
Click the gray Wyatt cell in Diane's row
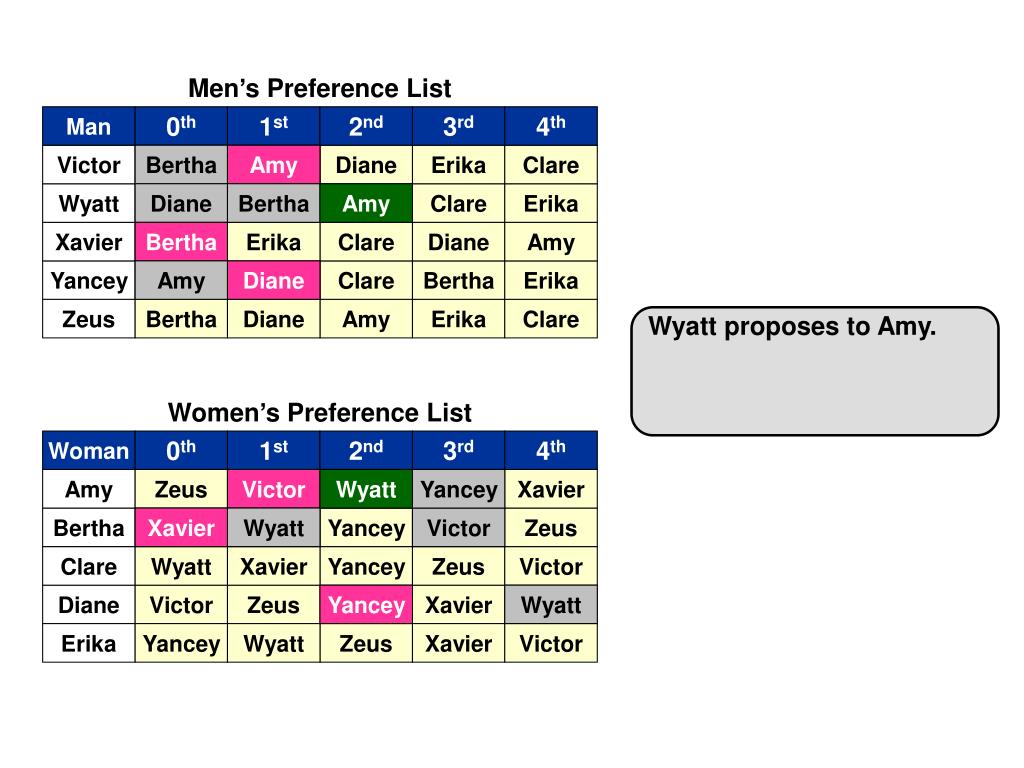click(551, 605)
